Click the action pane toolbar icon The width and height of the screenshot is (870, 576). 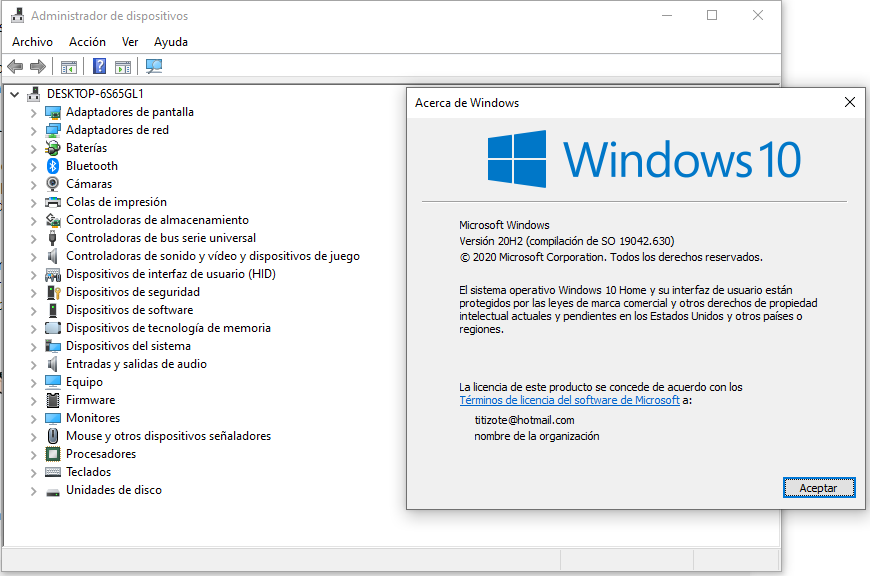point(123,67)
